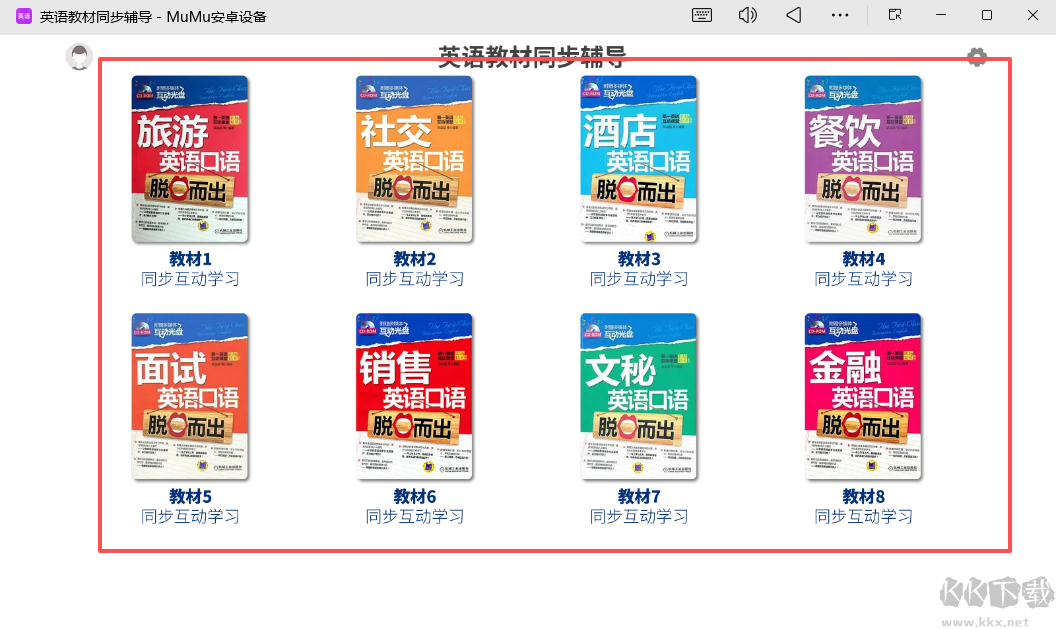
Task: Click 同步互动学习 link under 教材4
Action: coord(863,279)
